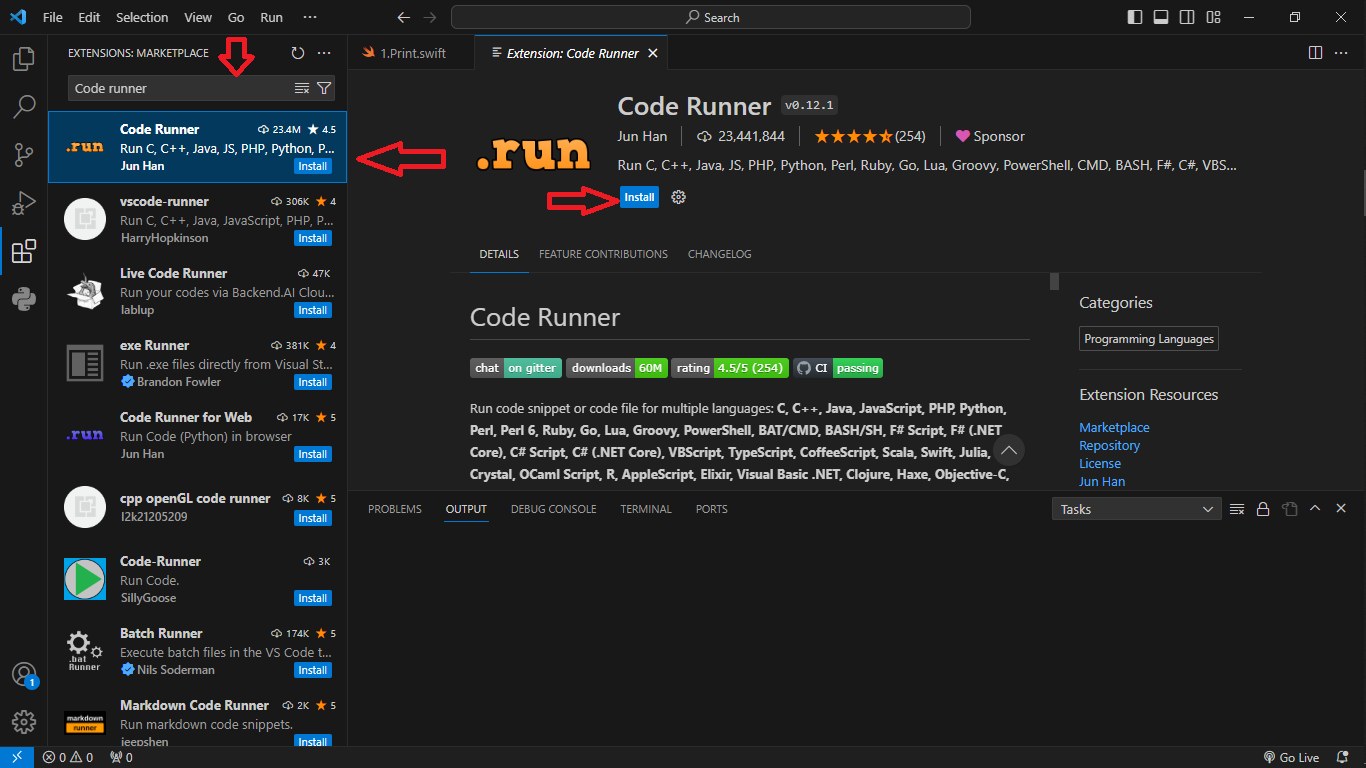Screen dimensions: 1366x768
Task: Install the Code Runner extension
Action: [639, 197]
